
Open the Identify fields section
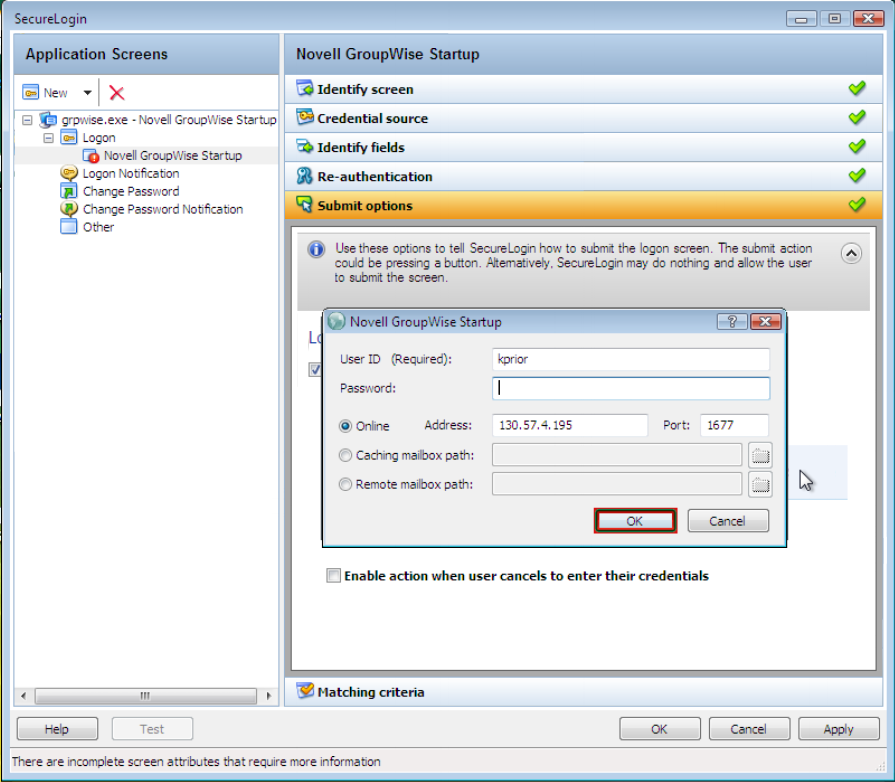coord(583,147)
